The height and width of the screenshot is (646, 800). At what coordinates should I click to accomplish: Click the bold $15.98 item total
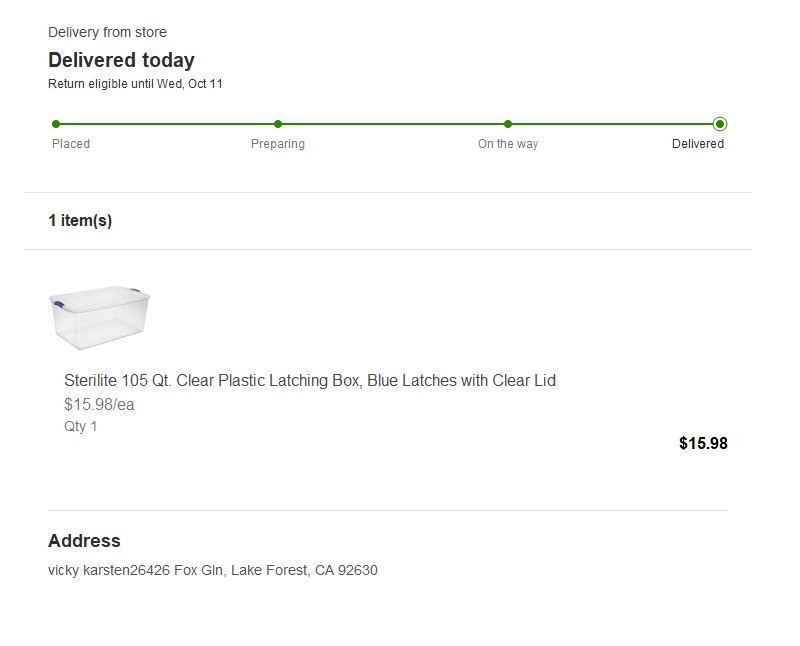pos(703,444)
